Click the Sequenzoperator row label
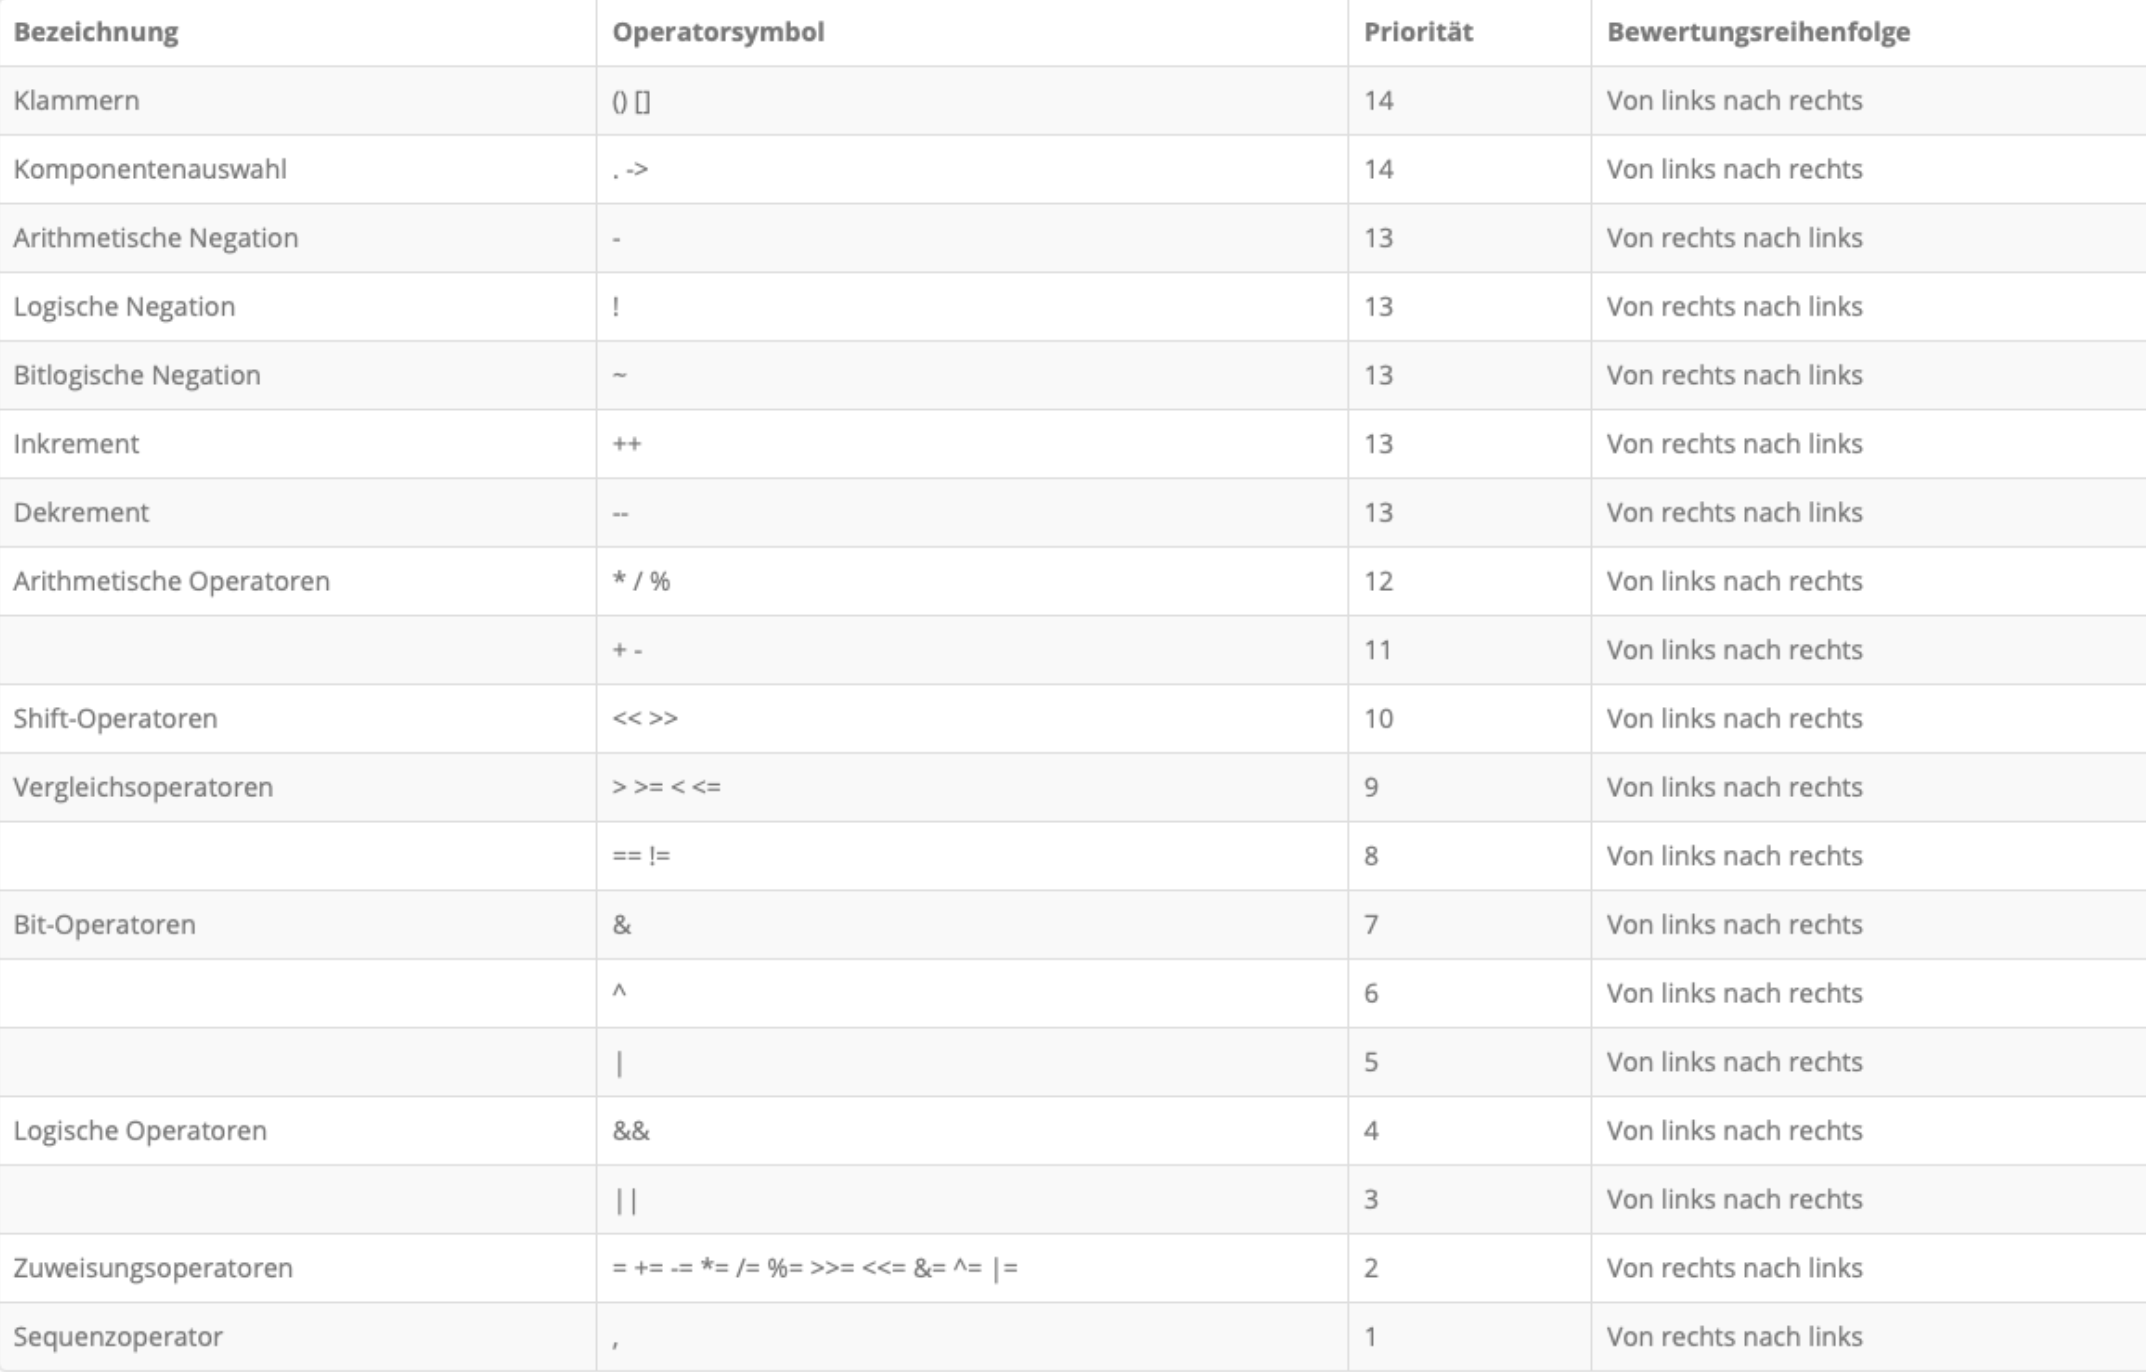Screen dimensions: 2146x1372 [118, 1336]
